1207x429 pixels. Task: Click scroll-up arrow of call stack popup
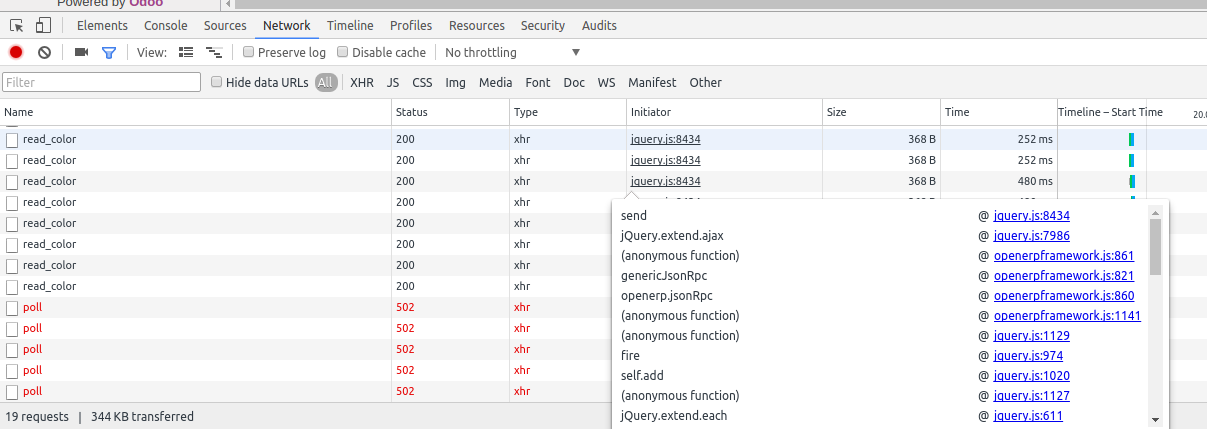1155,212
